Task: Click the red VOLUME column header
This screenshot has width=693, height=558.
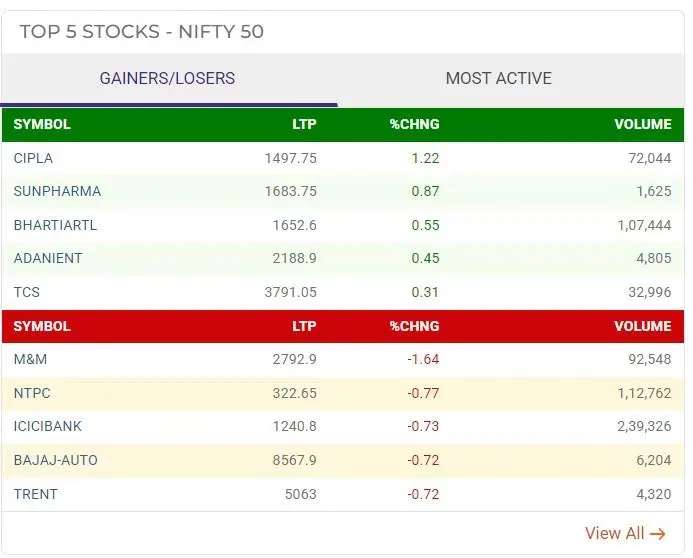Action: pyautogui.click(x=642, y=326)
